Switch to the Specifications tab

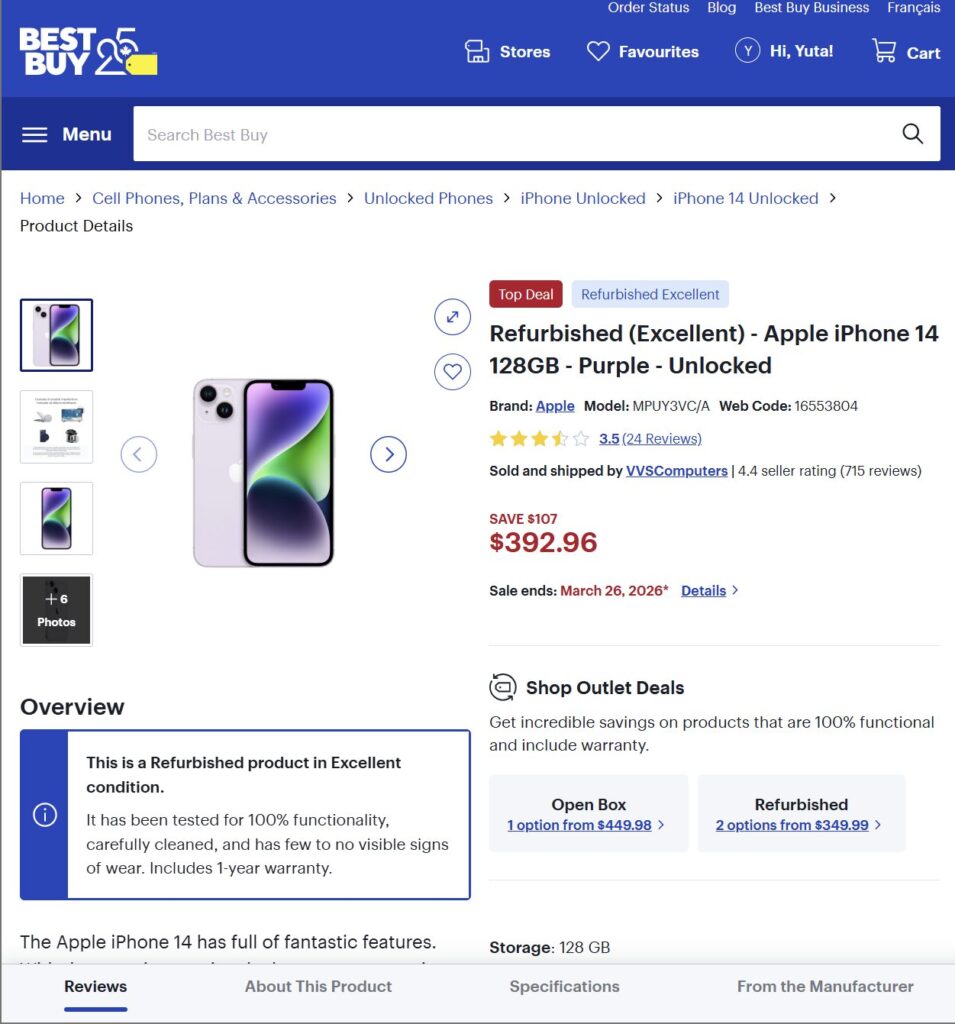[564, 986]
